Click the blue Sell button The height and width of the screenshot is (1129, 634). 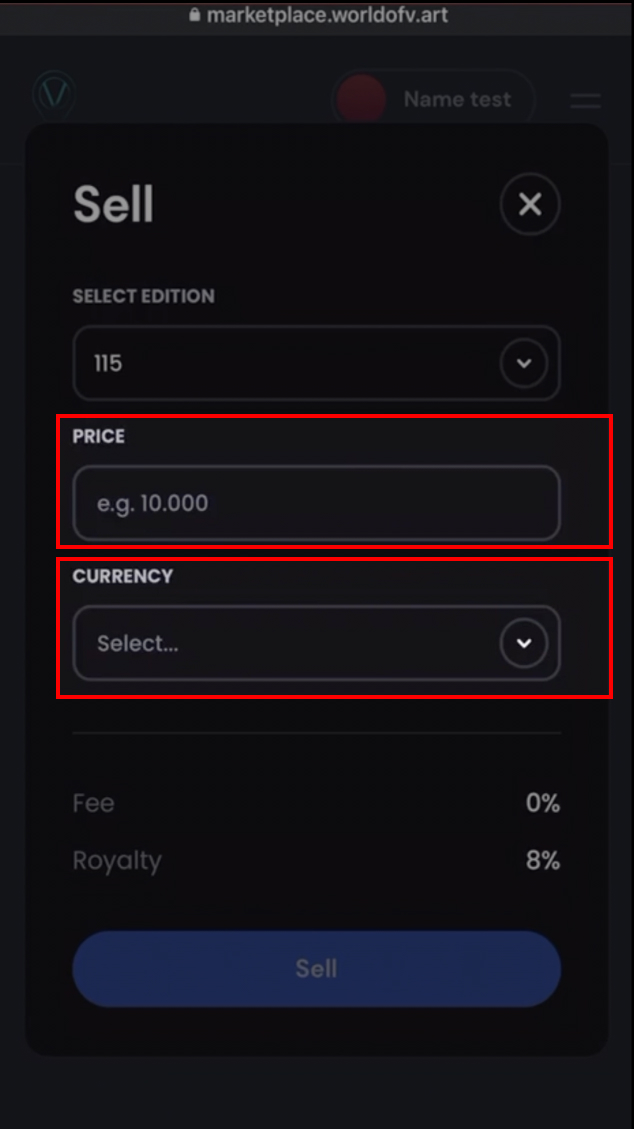tap(317, 968)
